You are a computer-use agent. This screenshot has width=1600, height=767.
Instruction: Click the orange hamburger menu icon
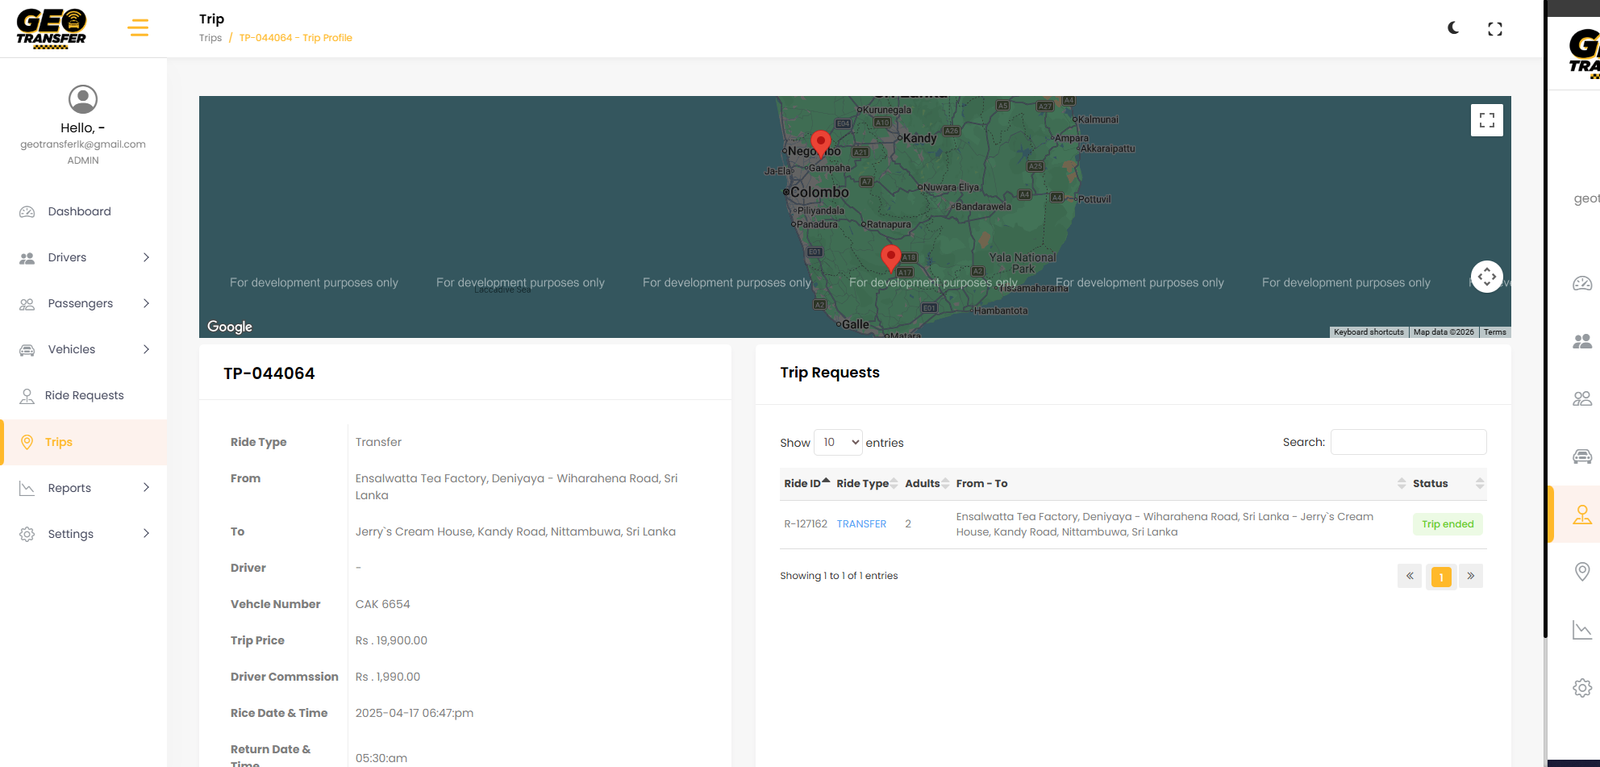click(x=139, y=28)
